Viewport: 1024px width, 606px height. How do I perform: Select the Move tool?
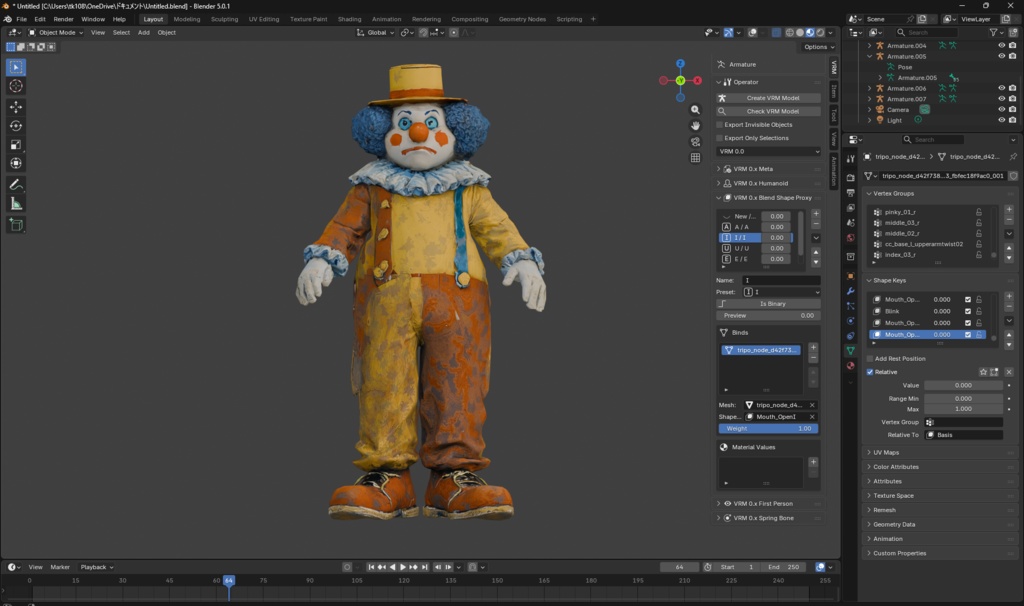[x=16, y=107]
